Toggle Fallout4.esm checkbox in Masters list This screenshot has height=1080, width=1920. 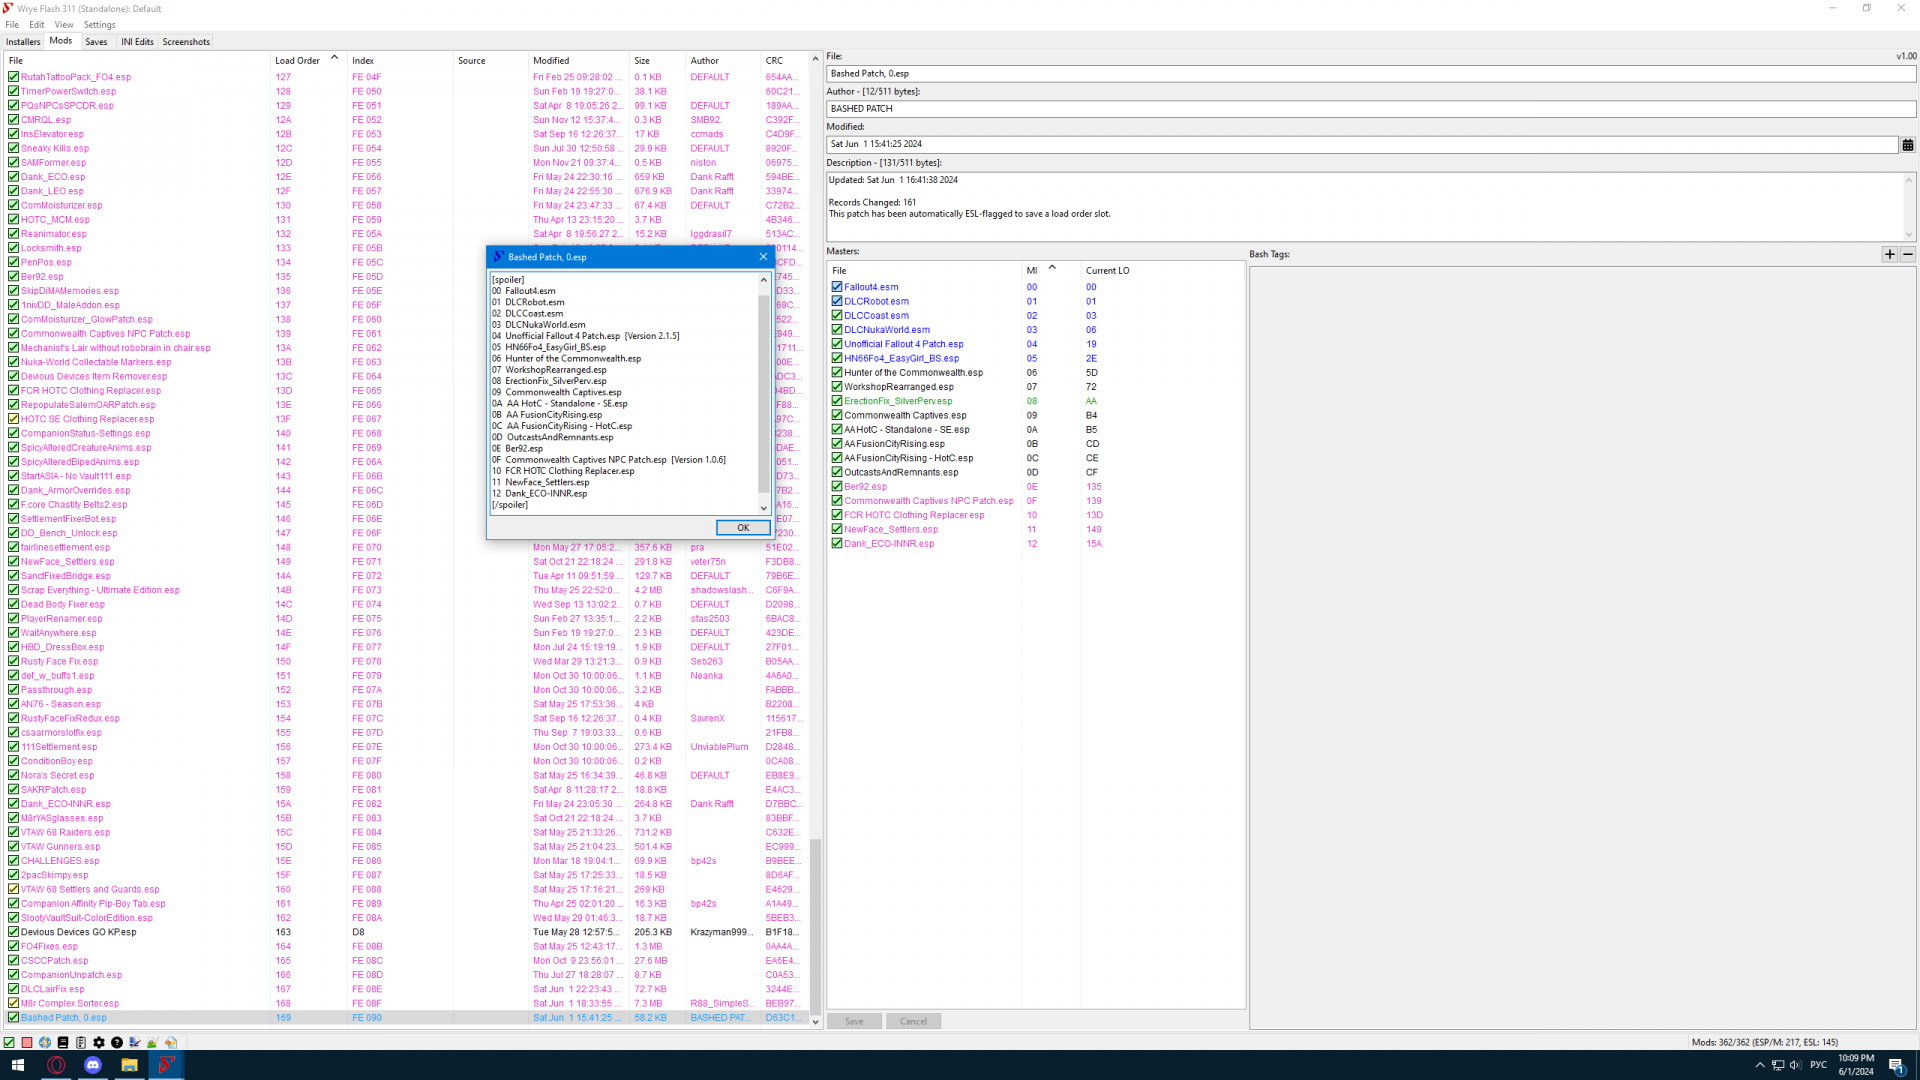pyautogui.click(x=837, y=287)
